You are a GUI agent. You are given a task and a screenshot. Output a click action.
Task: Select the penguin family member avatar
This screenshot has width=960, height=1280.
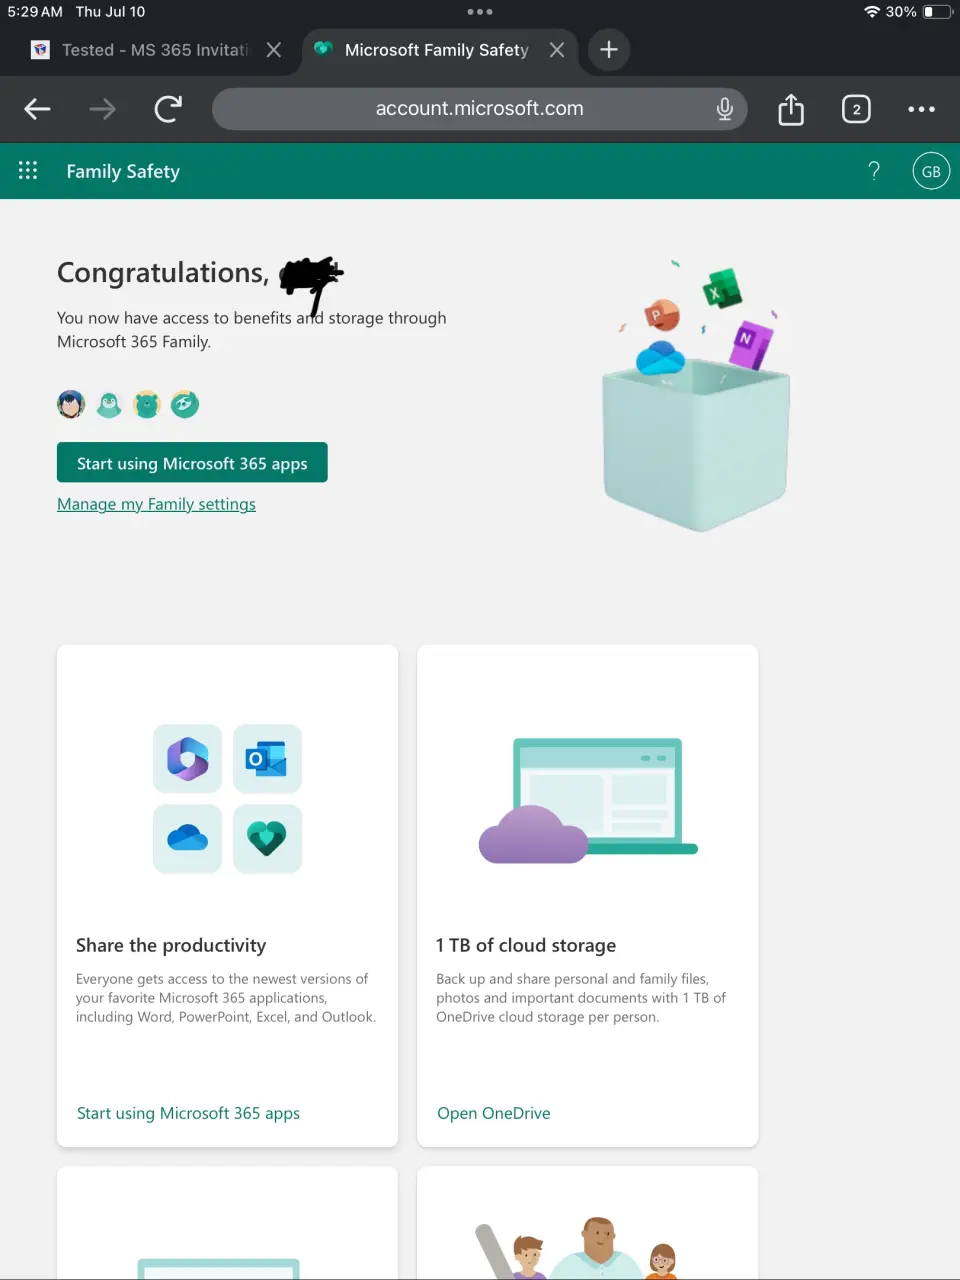tap(109, 404)
